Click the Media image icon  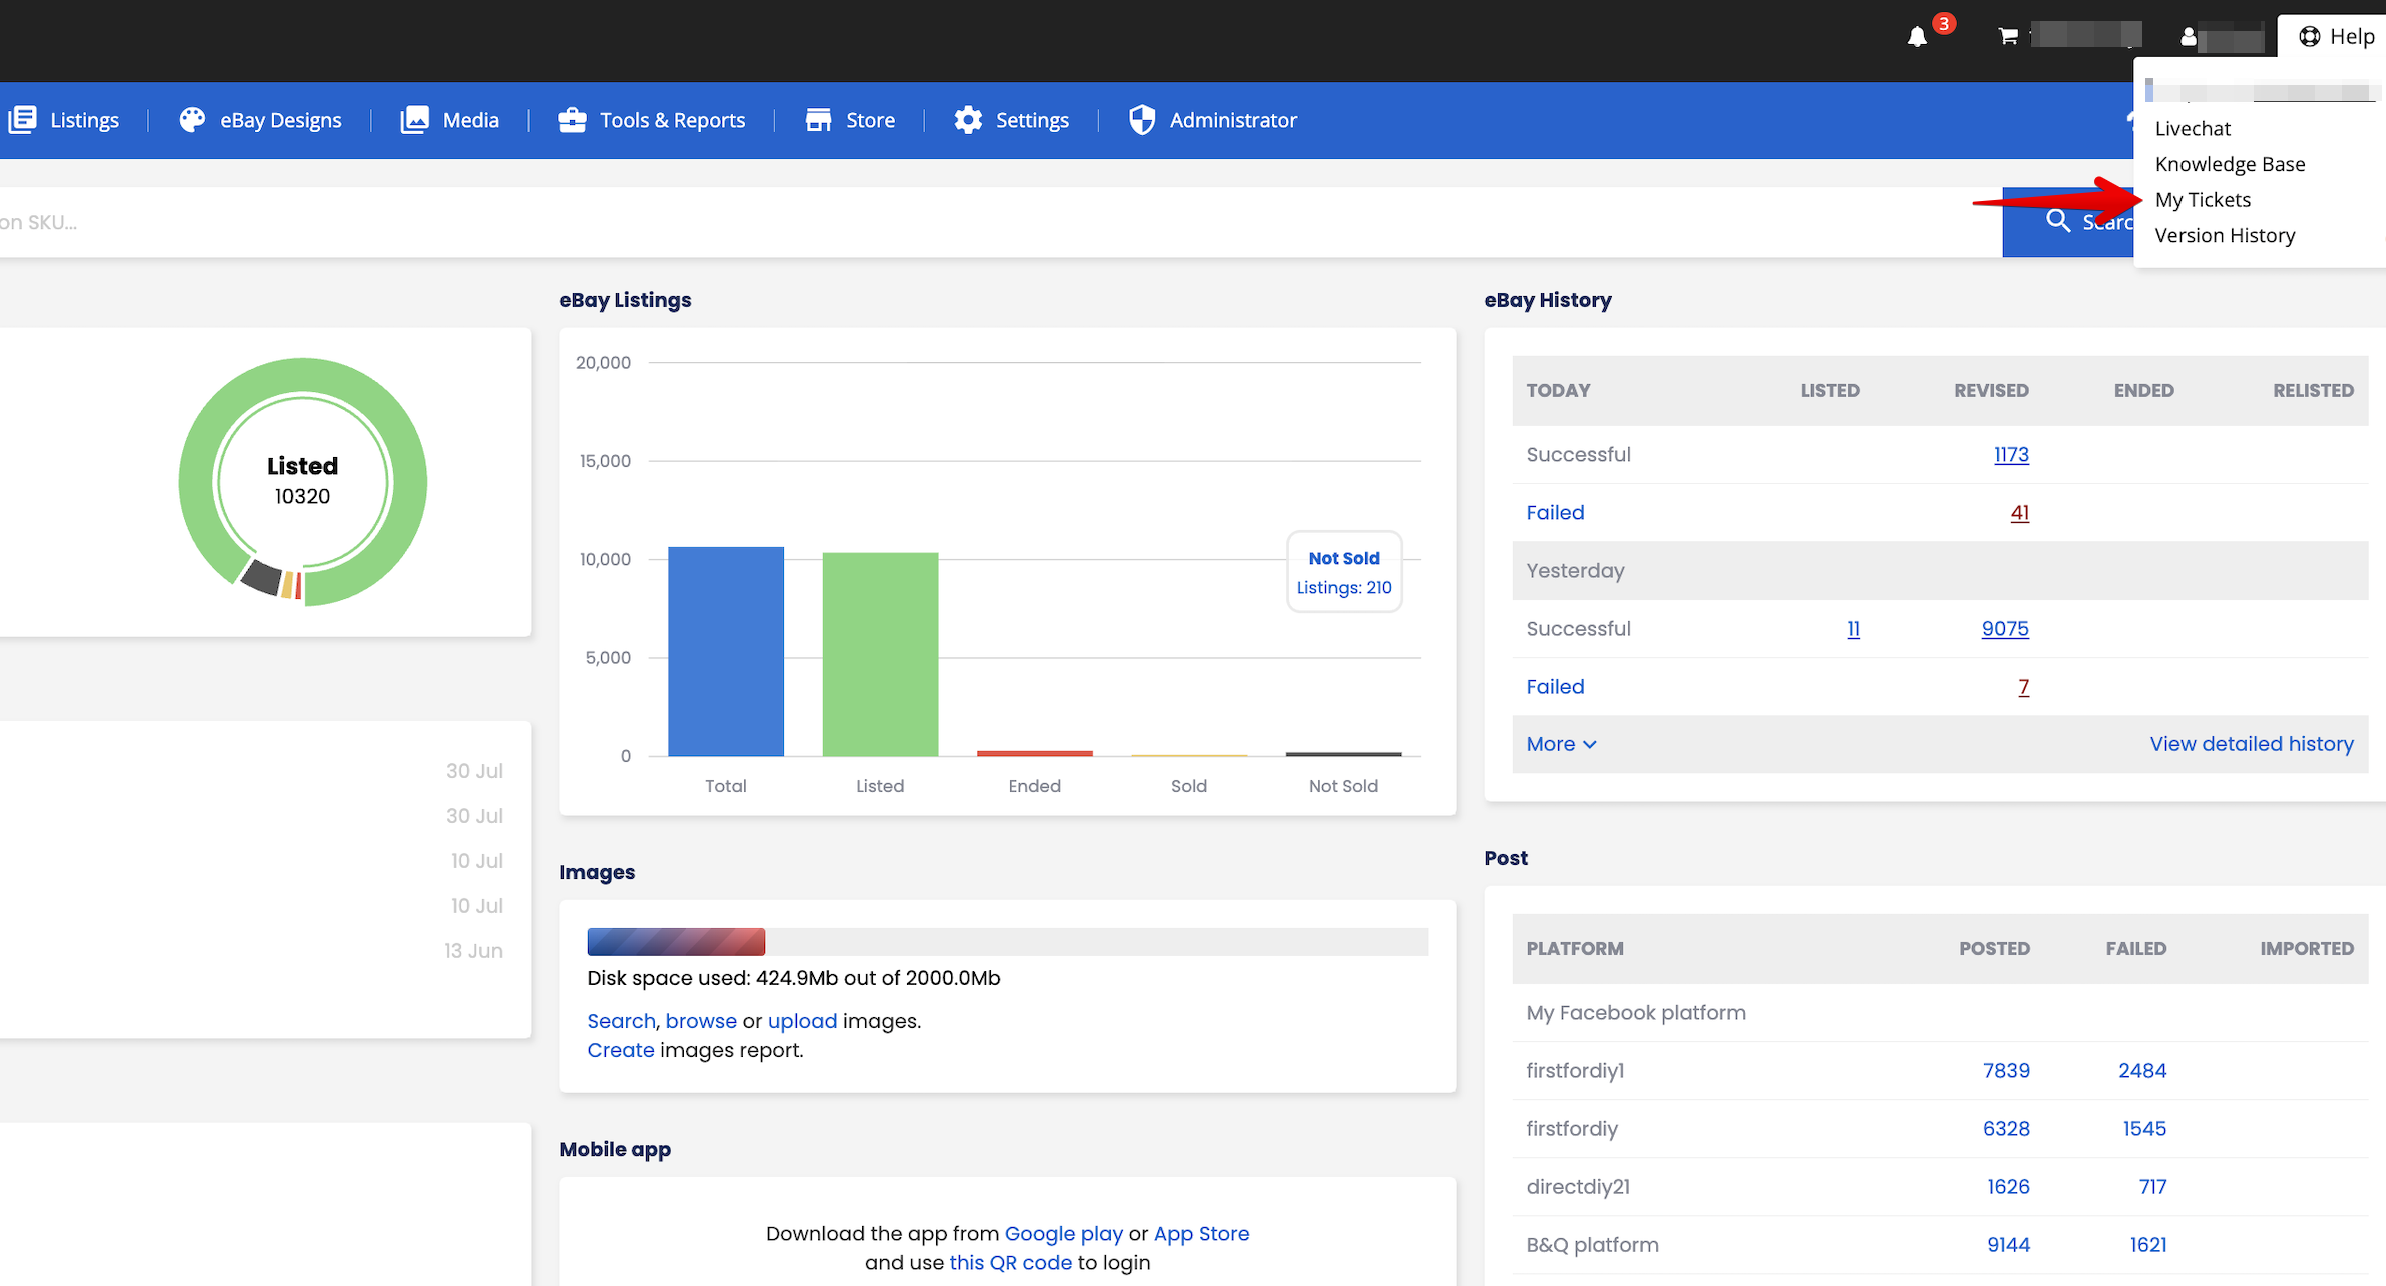click(x=414, y=120)
